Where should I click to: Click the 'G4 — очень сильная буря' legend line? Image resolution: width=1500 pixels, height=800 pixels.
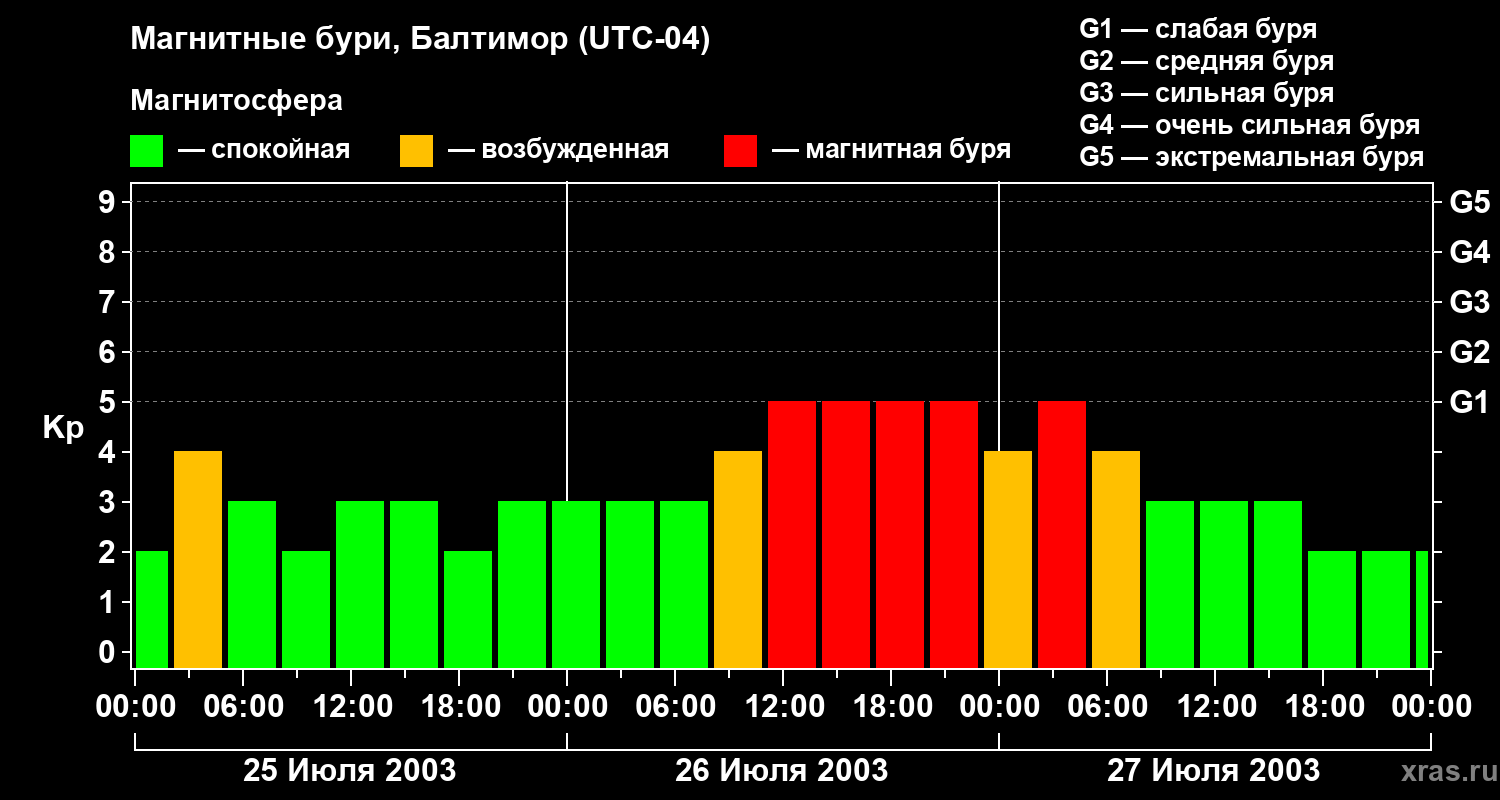[1250, 125]
